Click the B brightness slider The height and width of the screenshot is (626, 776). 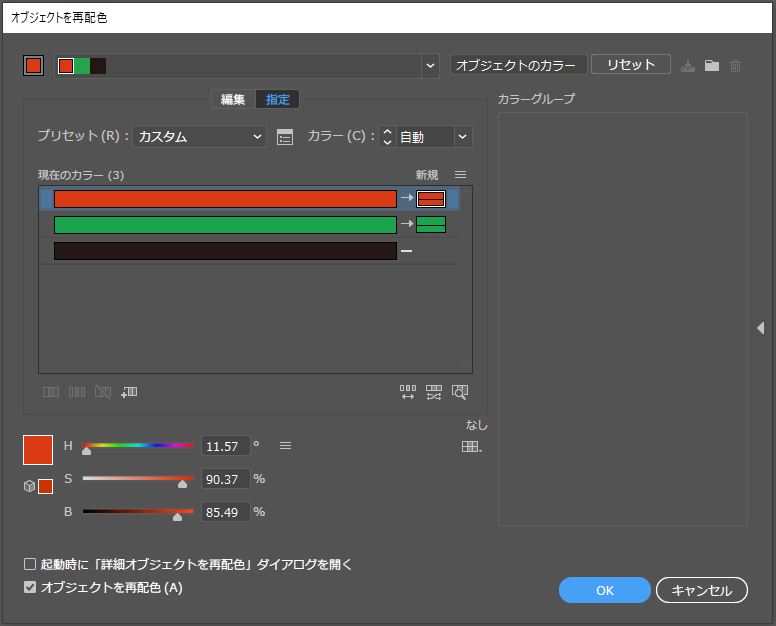(x=138, y=512)
